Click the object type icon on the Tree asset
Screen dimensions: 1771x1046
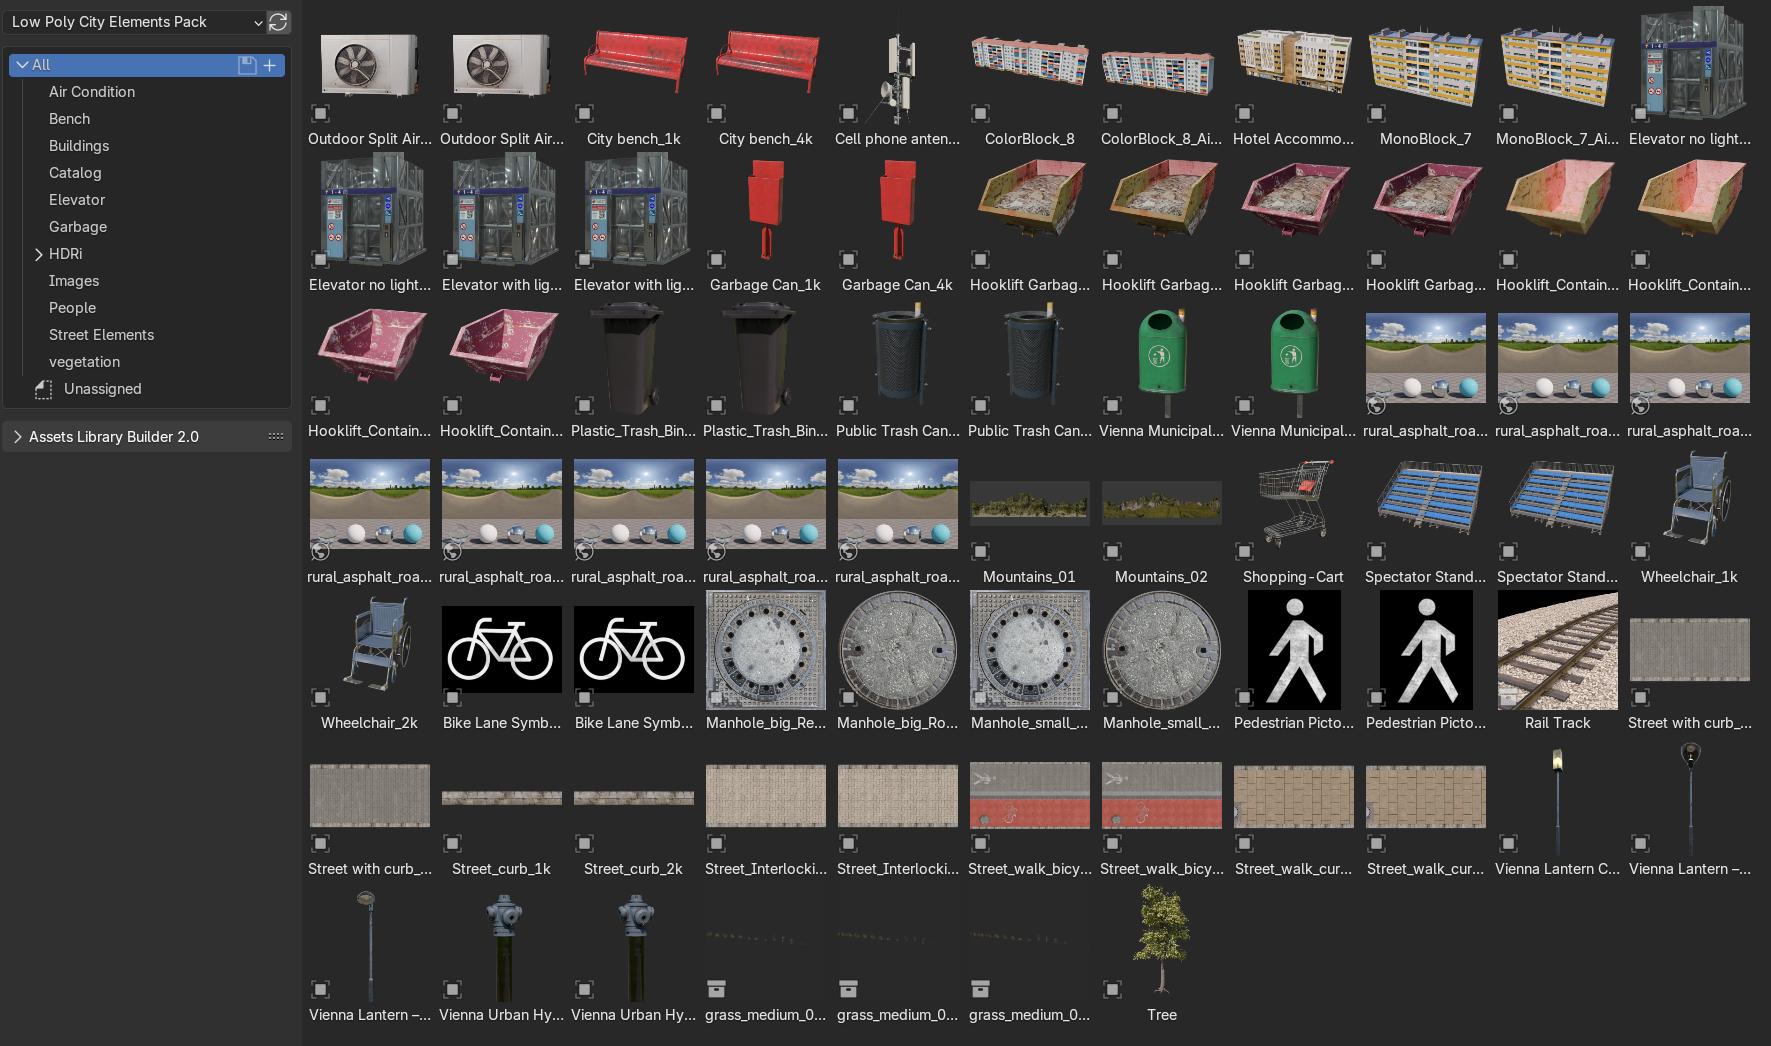[1112, 990]
